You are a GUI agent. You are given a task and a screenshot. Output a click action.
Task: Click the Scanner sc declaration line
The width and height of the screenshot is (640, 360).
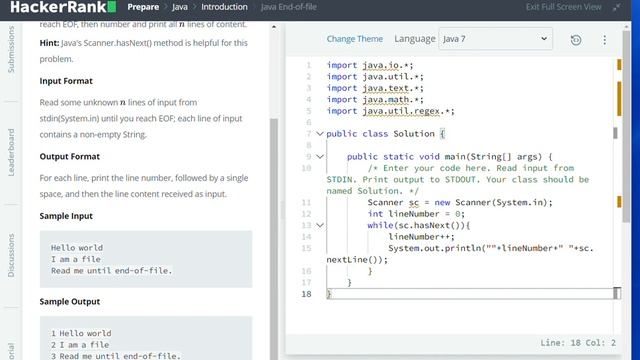[x=460, y=202]
